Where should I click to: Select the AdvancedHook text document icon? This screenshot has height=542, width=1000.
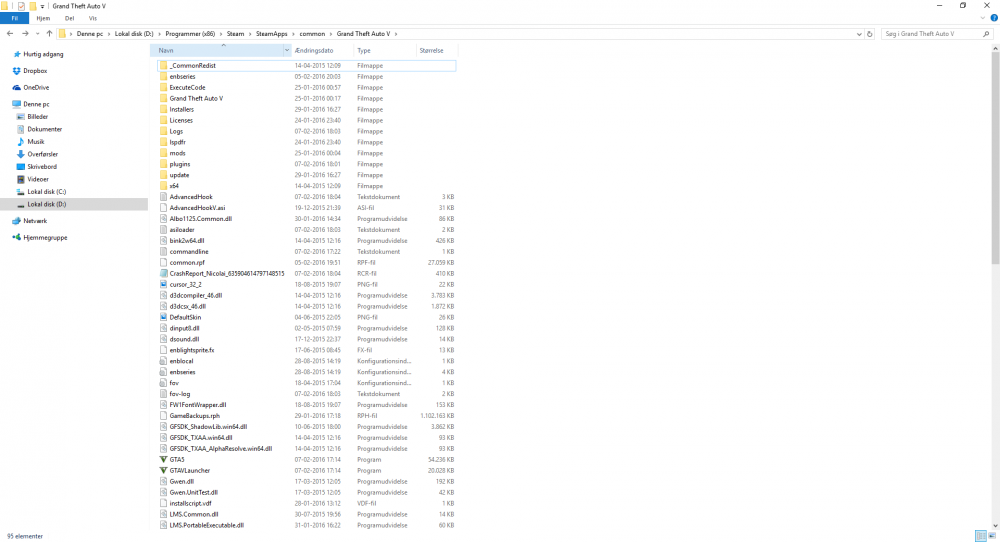[163, 197]
